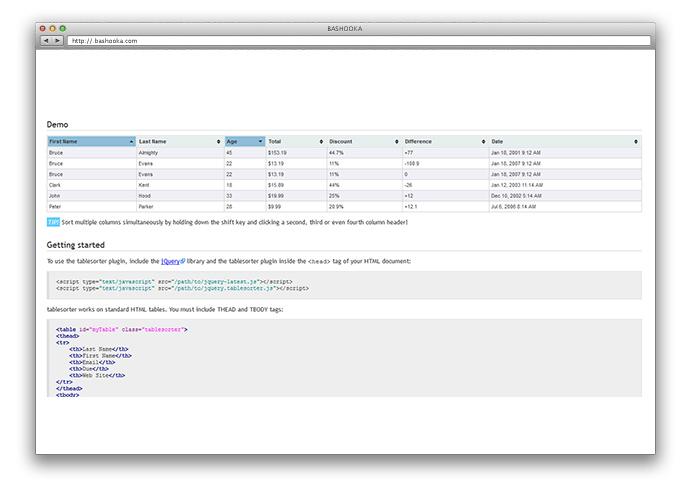
Task: Select the 44.7% discount cell
Action: 364,152
